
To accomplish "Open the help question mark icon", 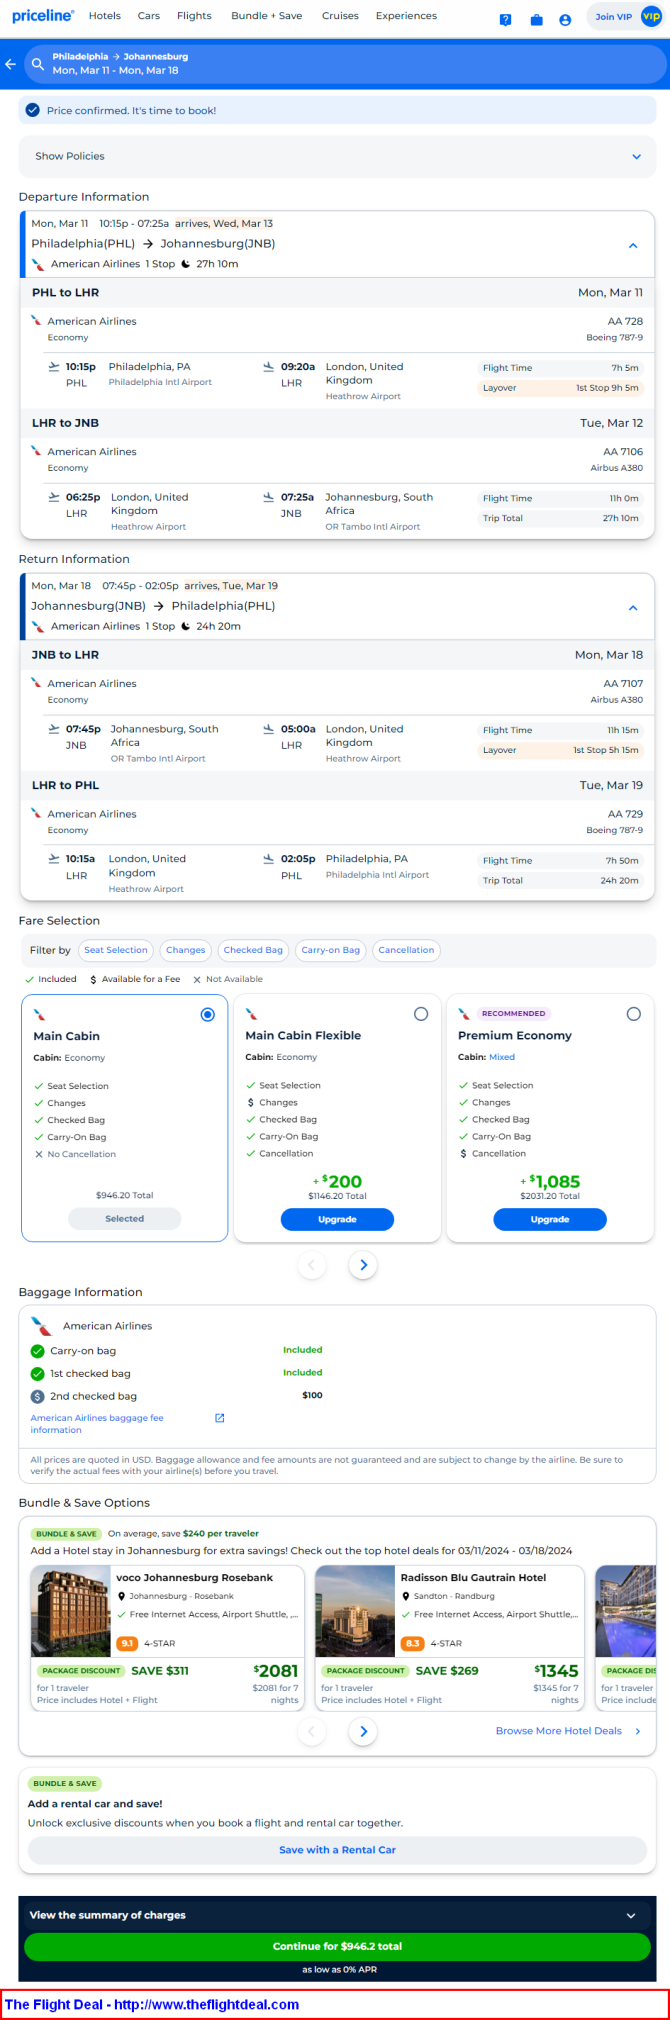I will (x=505, y=19).
